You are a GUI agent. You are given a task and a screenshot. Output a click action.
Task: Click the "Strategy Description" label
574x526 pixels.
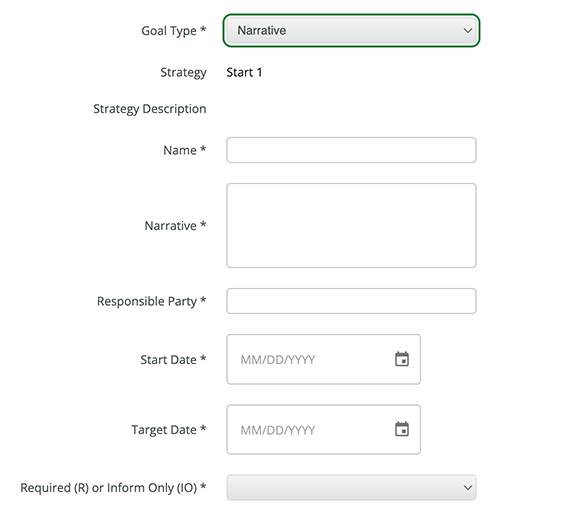click(x=150, y=109)
